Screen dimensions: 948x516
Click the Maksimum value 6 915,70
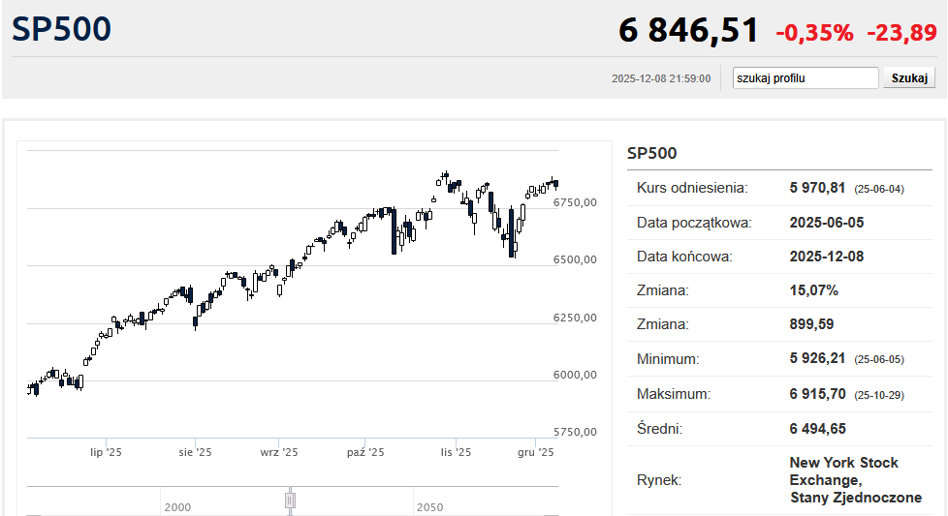tap(818, 394)
